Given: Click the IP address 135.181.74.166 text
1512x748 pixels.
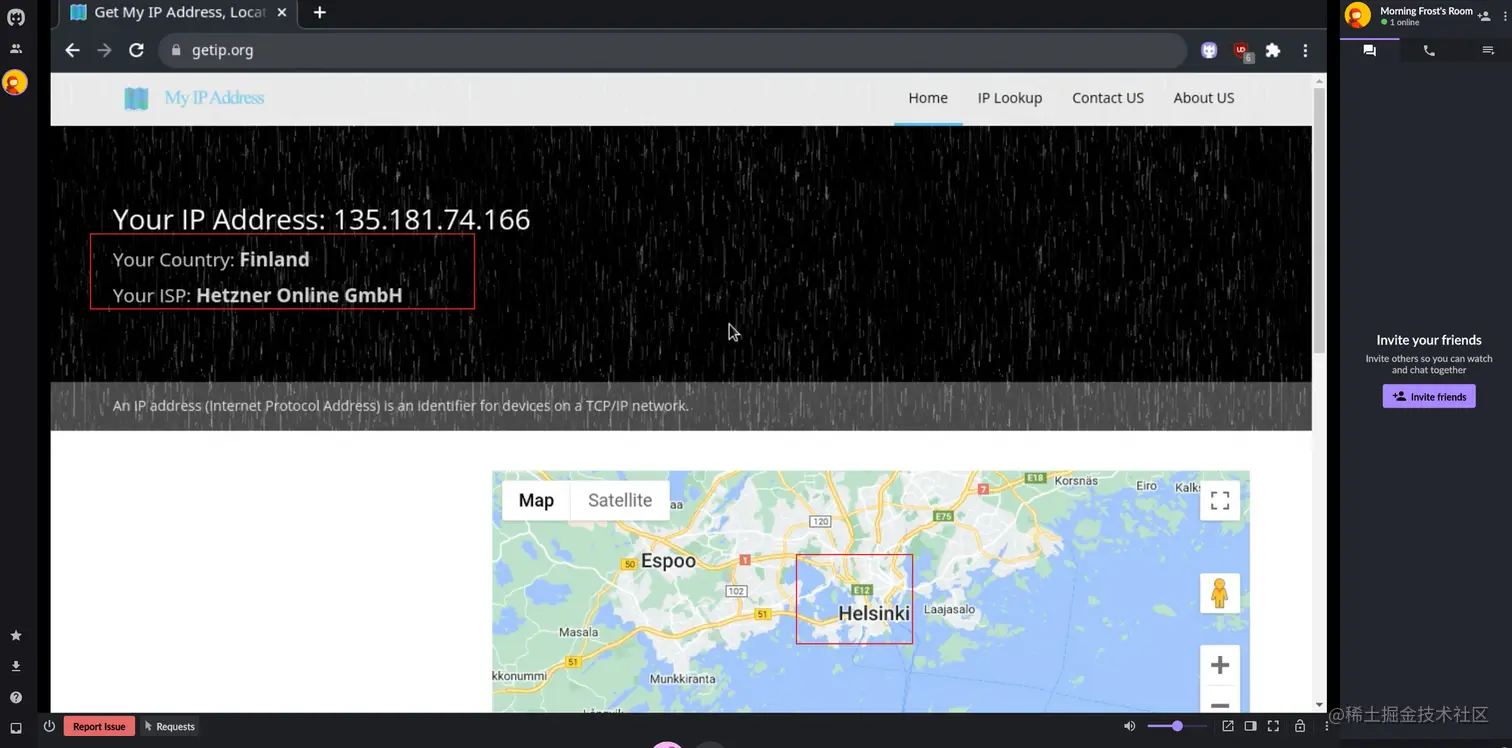Looking at the screenshot, I should click(x=432, y=220).
